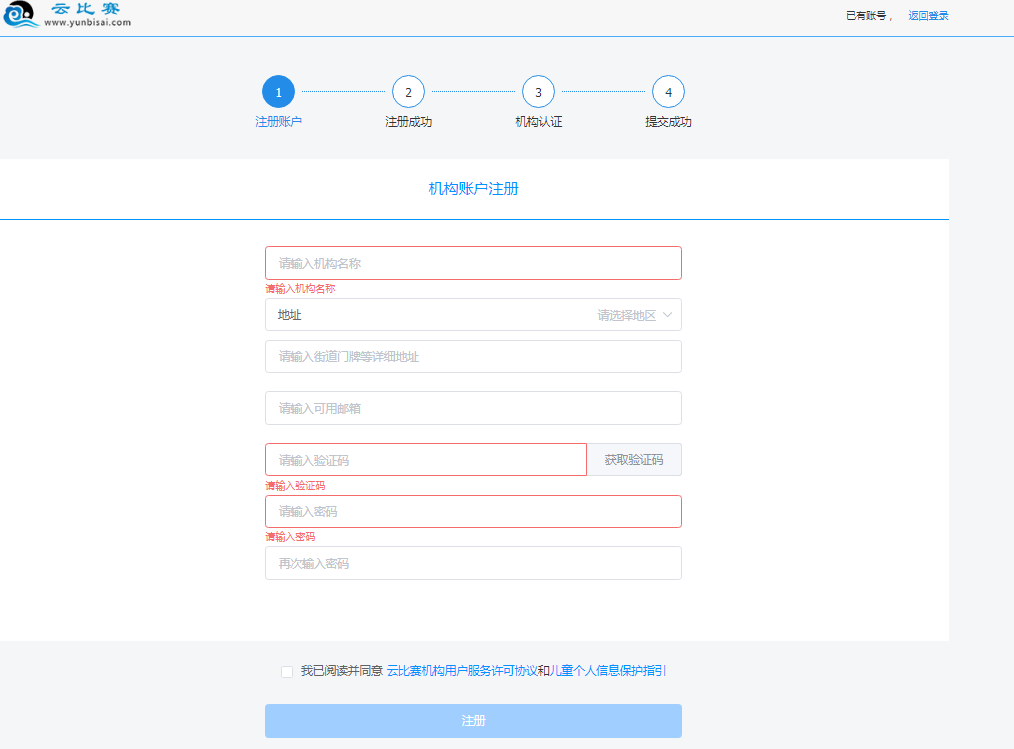Select step 4 circle 提交成功
1014x749 pixels.
tap(668, 92)
